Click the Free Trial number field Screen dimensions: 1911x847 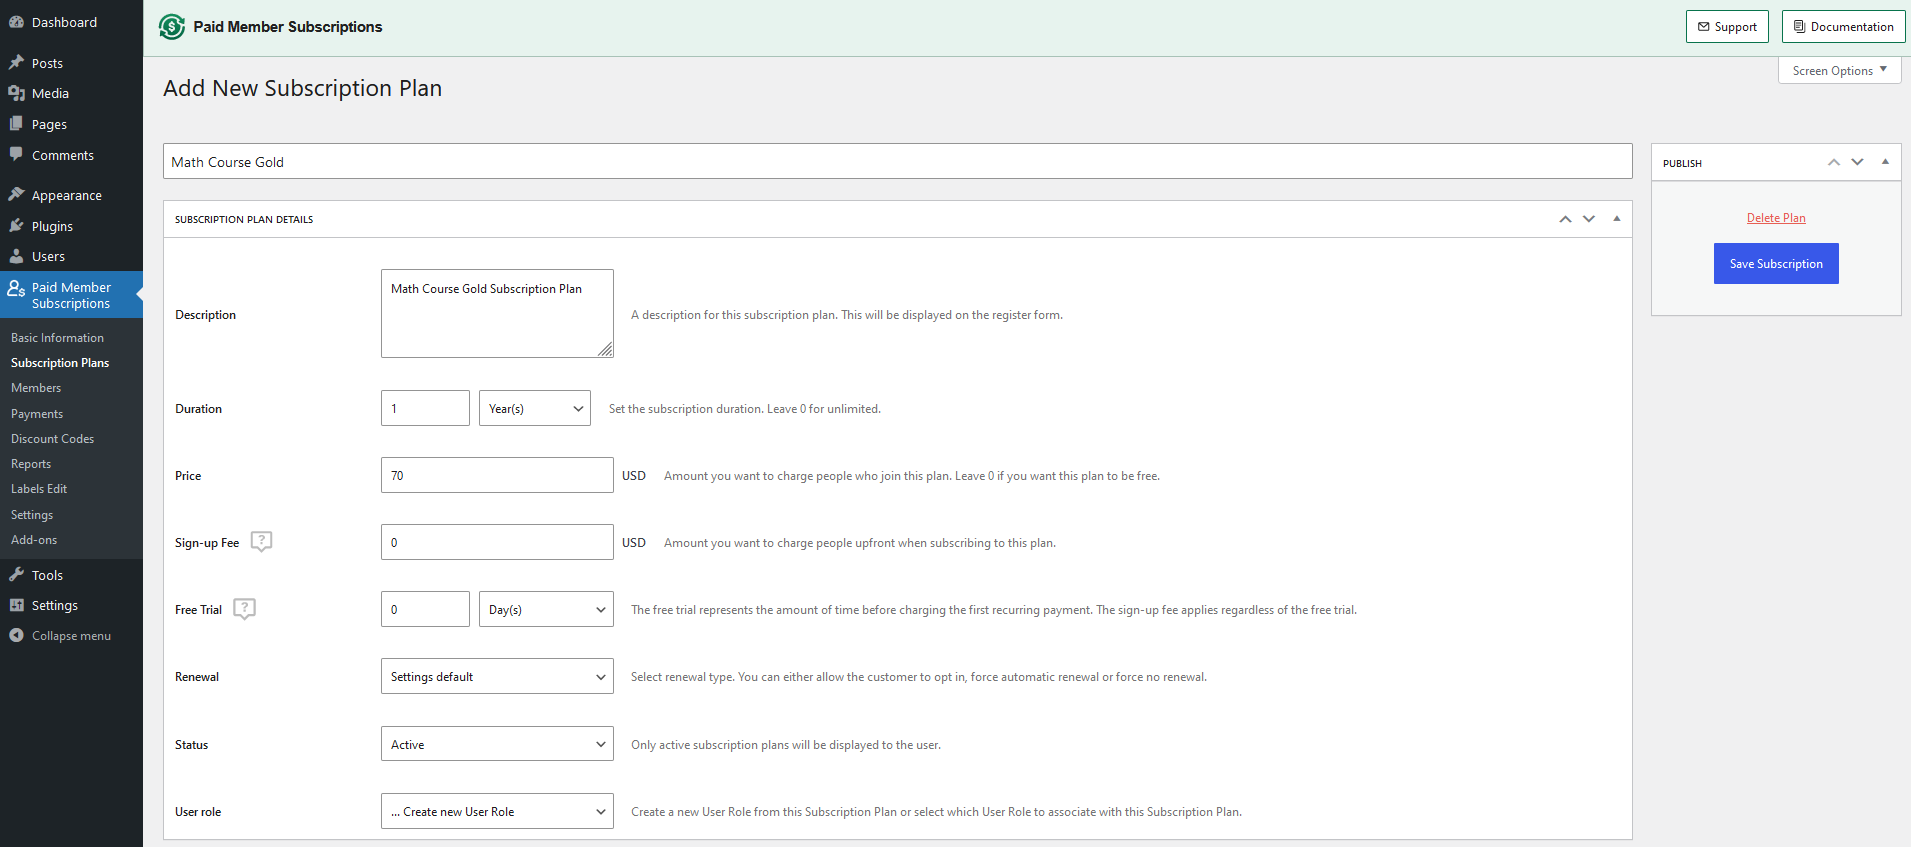[x=425, y=609]
